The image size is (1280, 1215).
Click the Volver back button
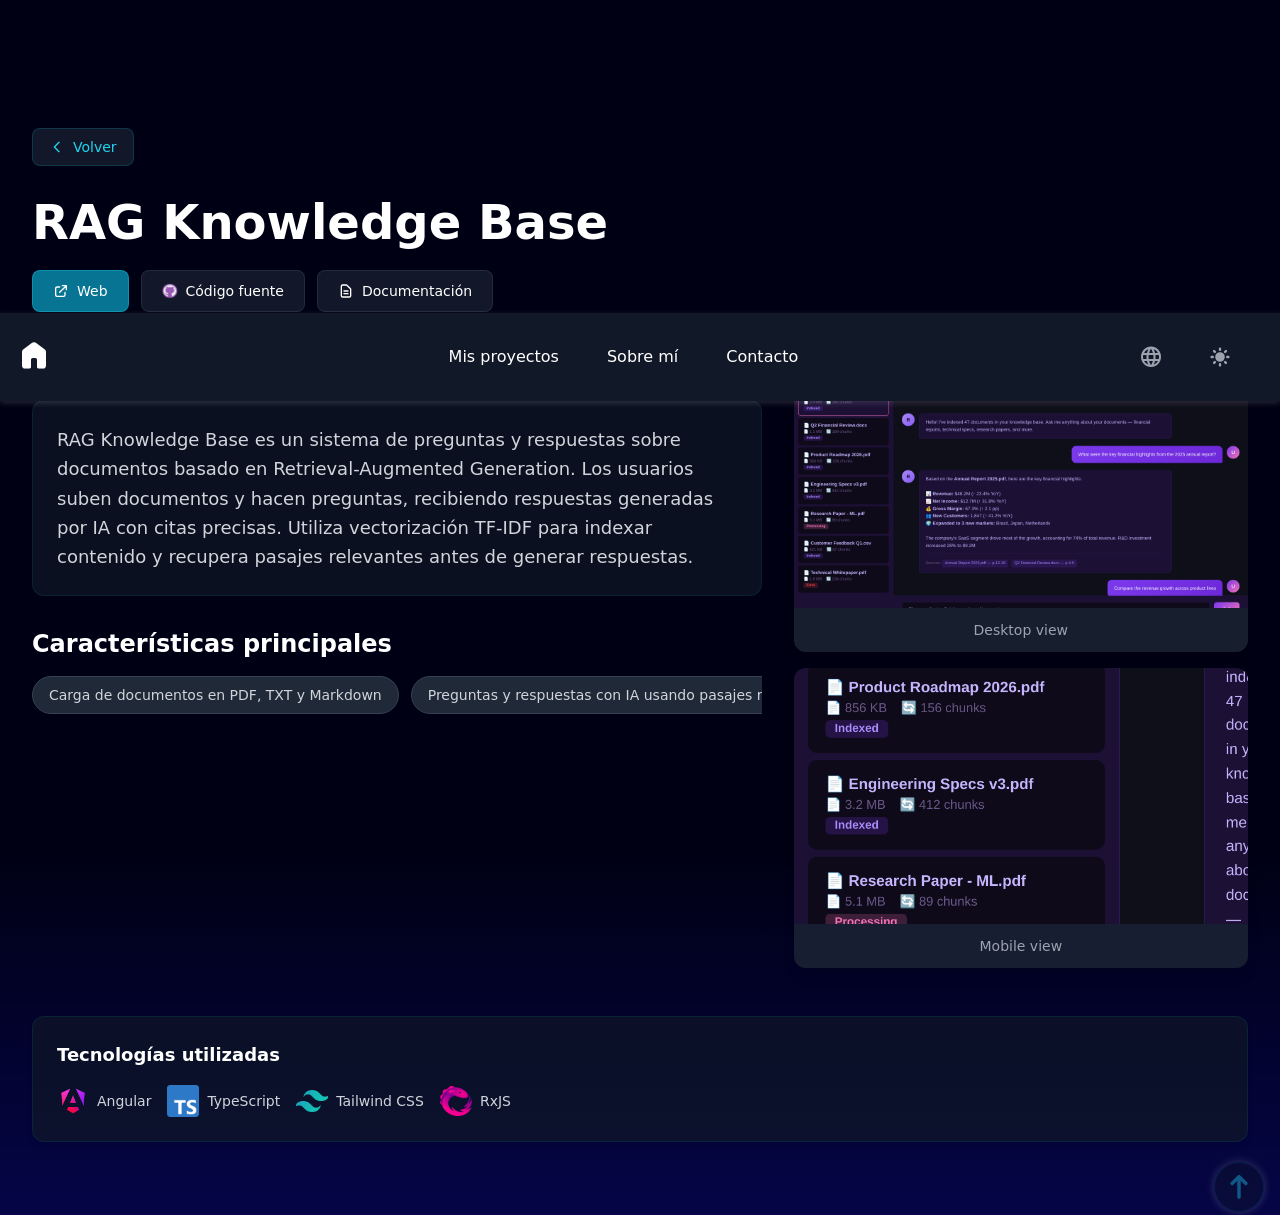[x=83, y=147]
